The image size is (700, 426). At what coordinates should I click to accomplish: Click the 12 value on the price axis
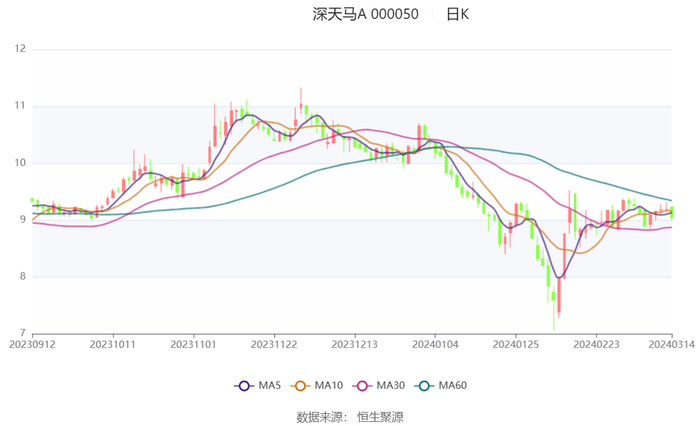pos(19,49)
